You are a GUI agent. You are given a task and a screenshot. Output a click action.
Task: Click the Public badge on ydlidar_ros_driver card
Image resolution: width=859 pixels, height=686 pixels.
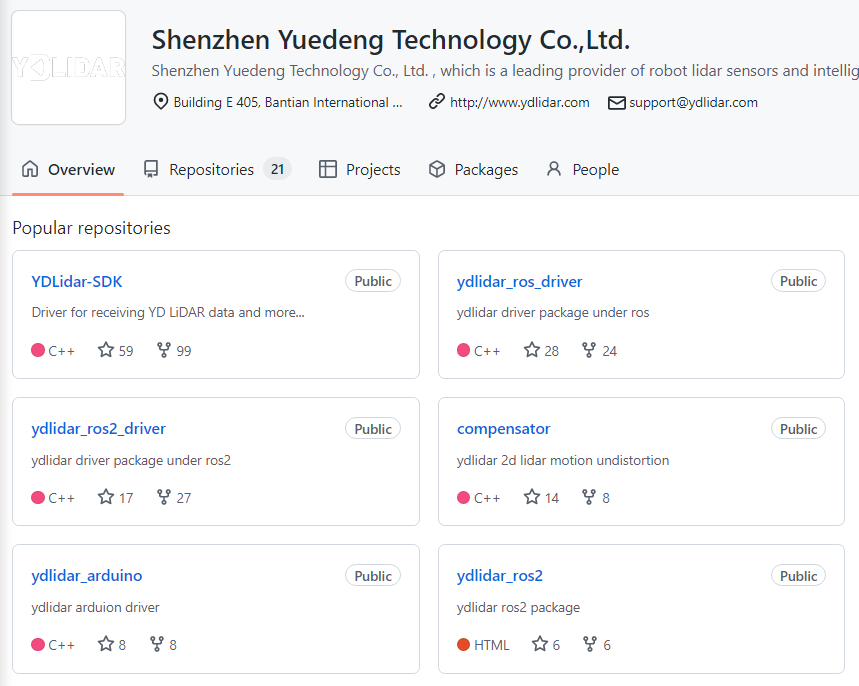(798, 281)
